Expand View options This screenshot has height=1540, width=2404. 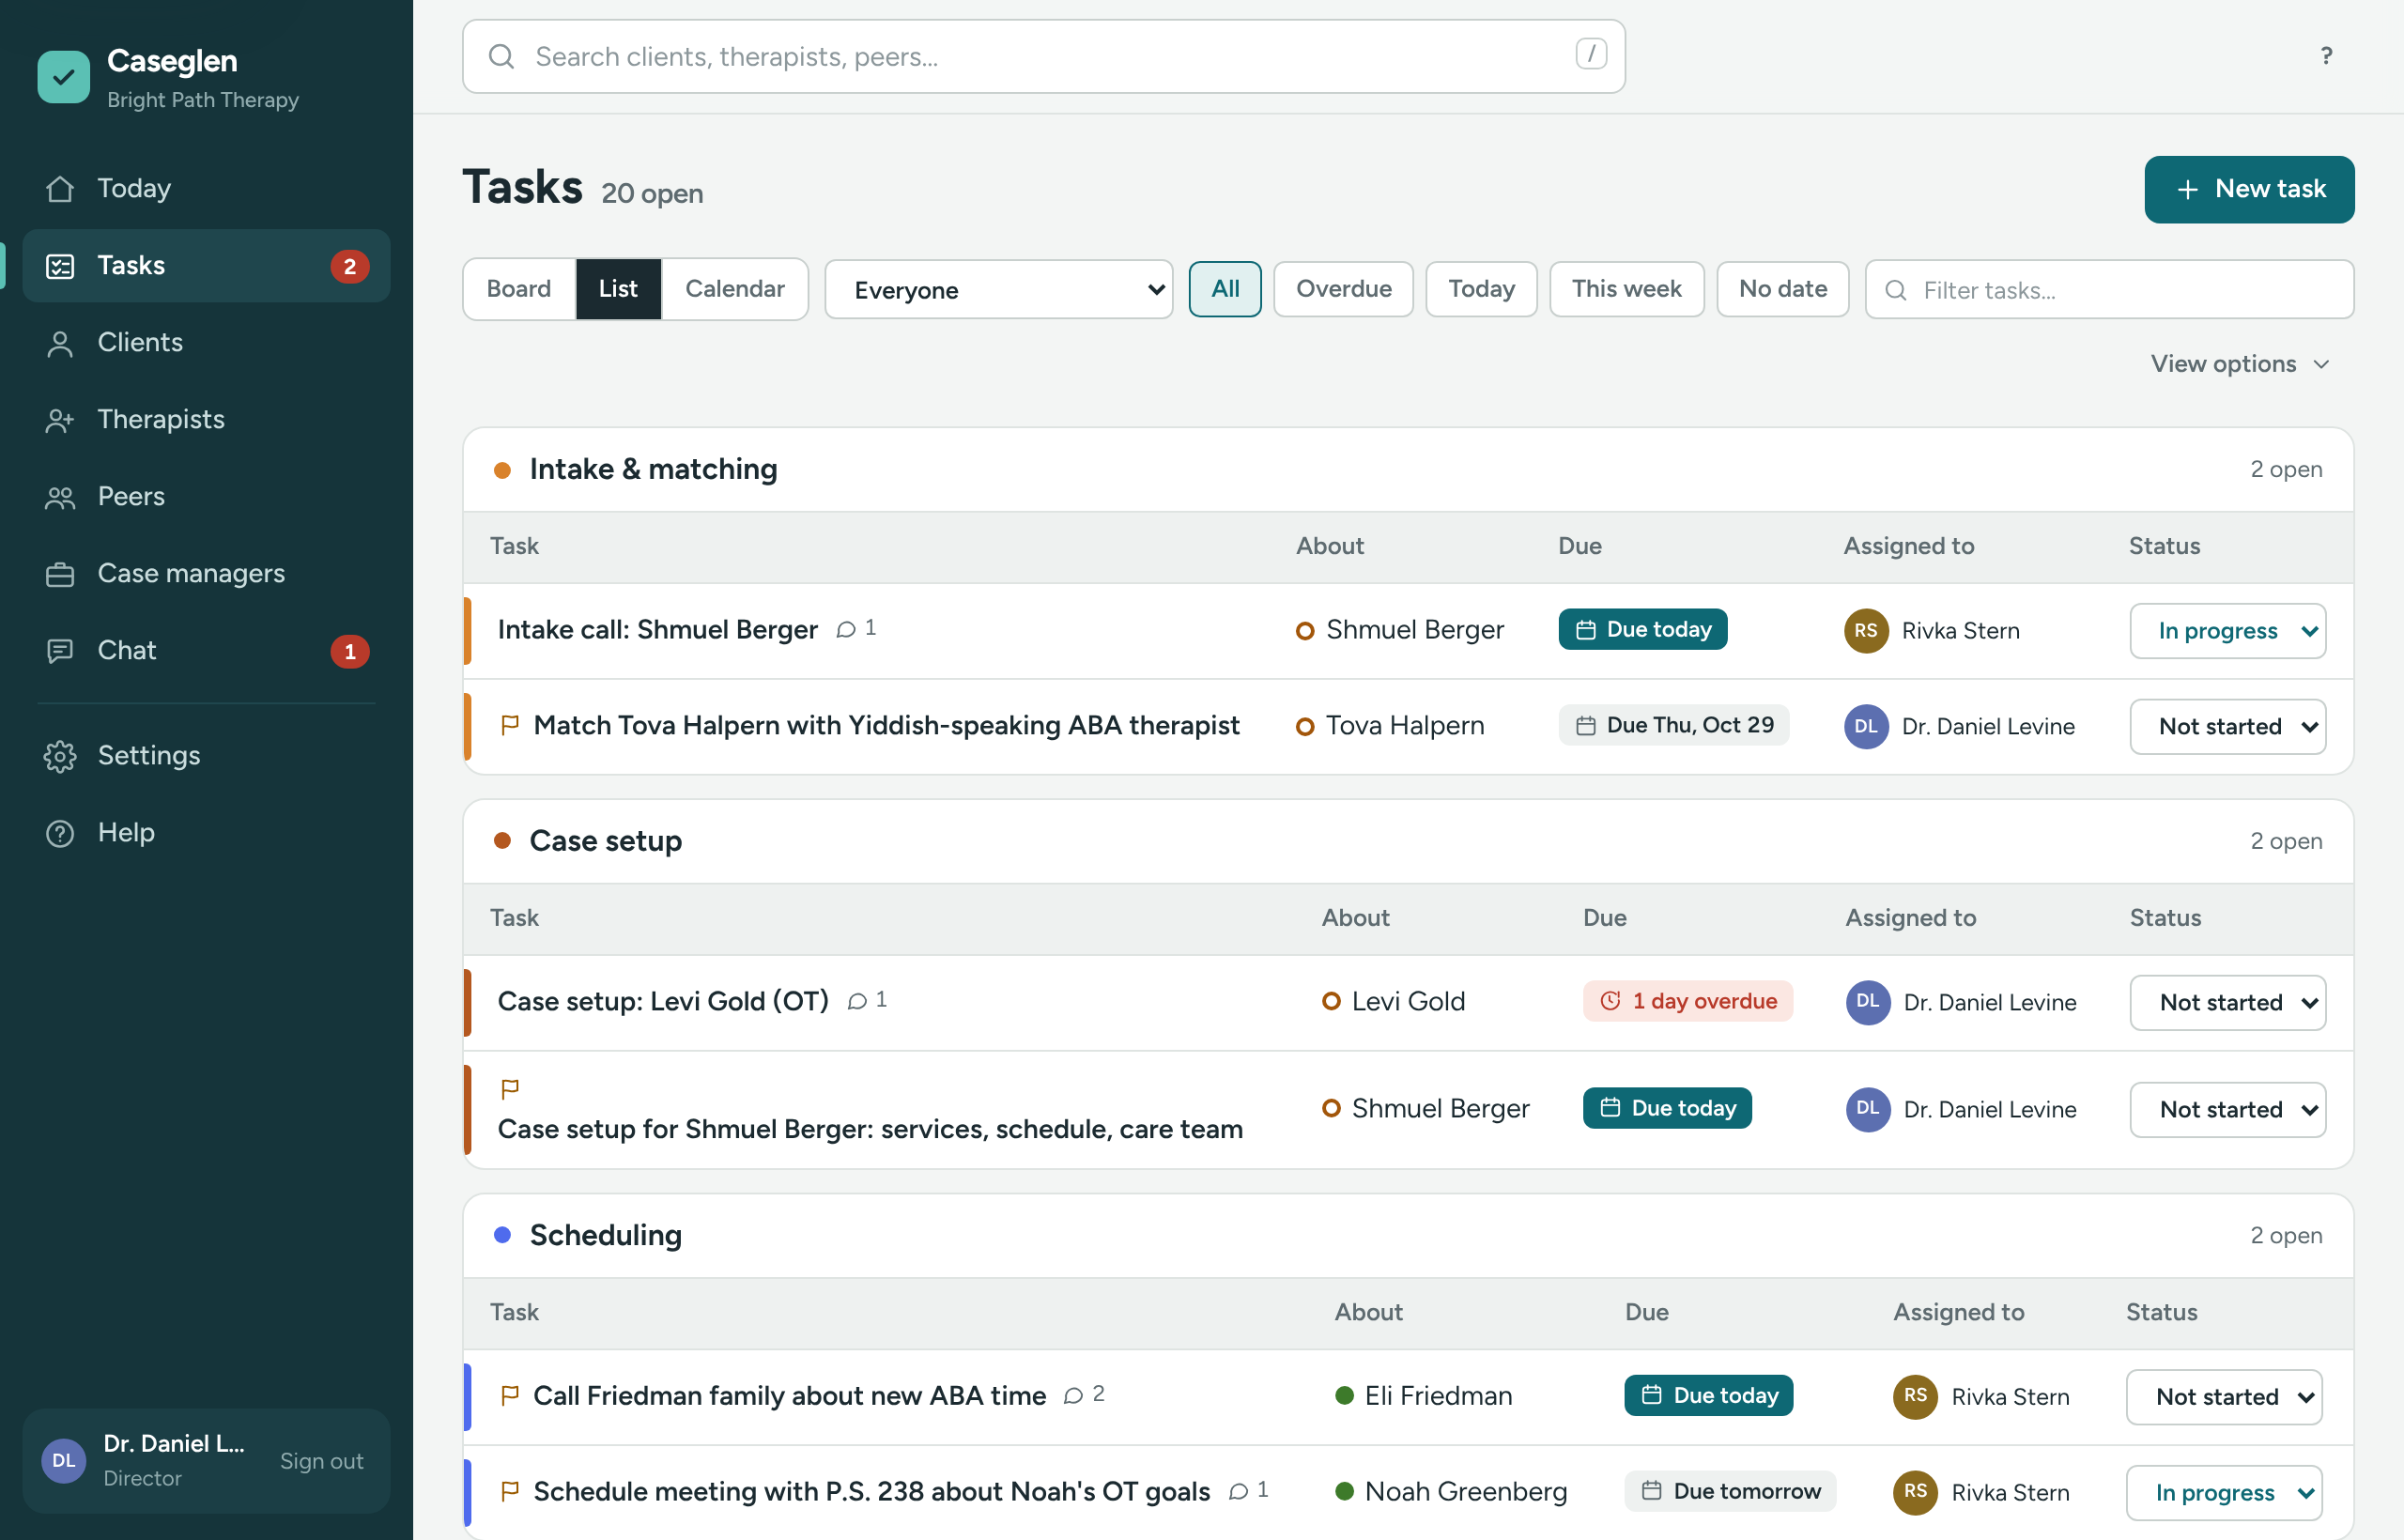click(2240, 364)
